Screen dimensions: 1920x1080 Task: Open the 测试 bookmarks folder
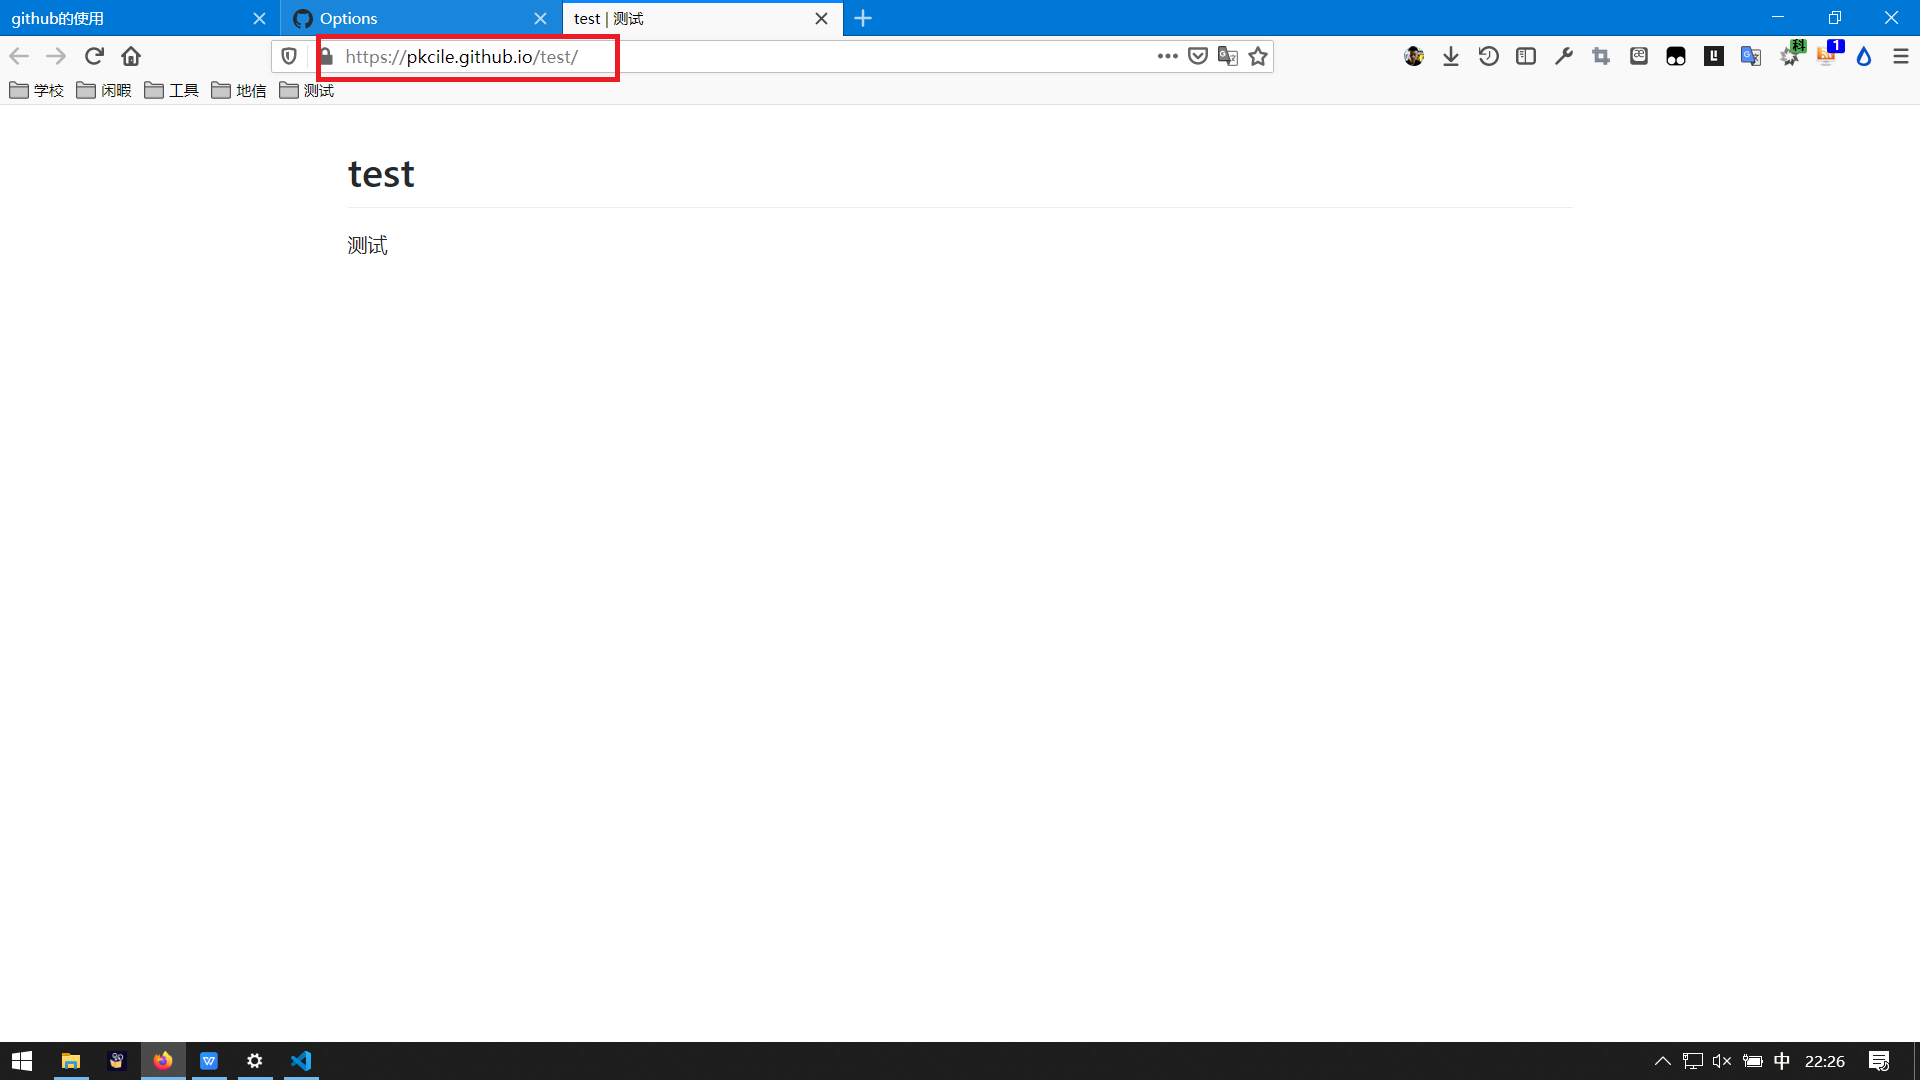pyautogui.click(x=306, y=90)
